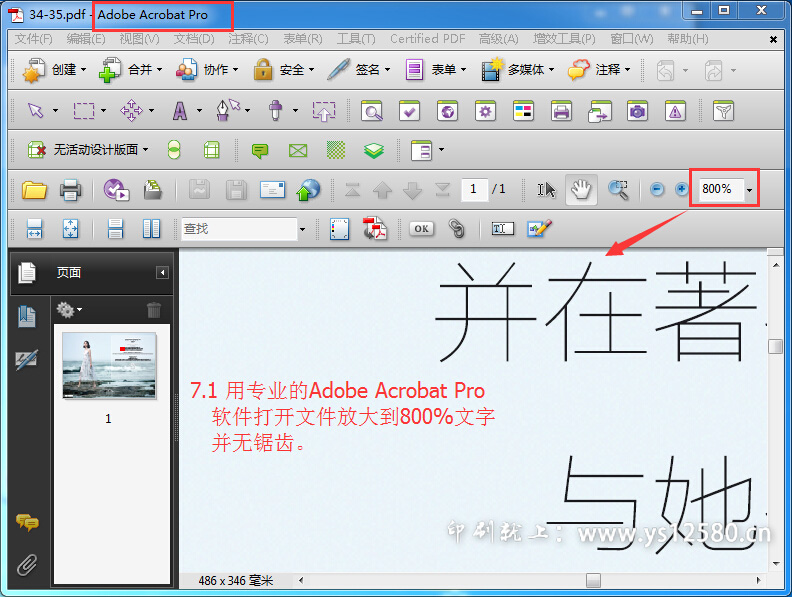Open the Comments panel in the sidebar
Image resolution: width=792 pixels, height=597 pixels.
(x=27, y=523)
